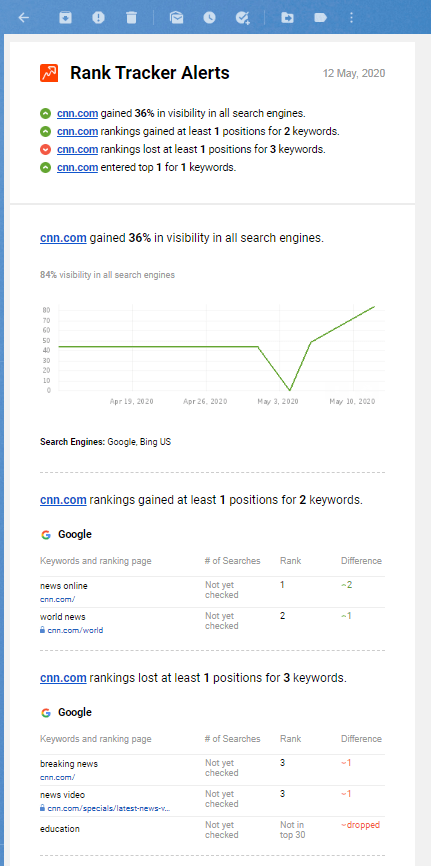Click cnn.com/ link under breaking news
The image size is (431, 866).
tap(57, 777)
